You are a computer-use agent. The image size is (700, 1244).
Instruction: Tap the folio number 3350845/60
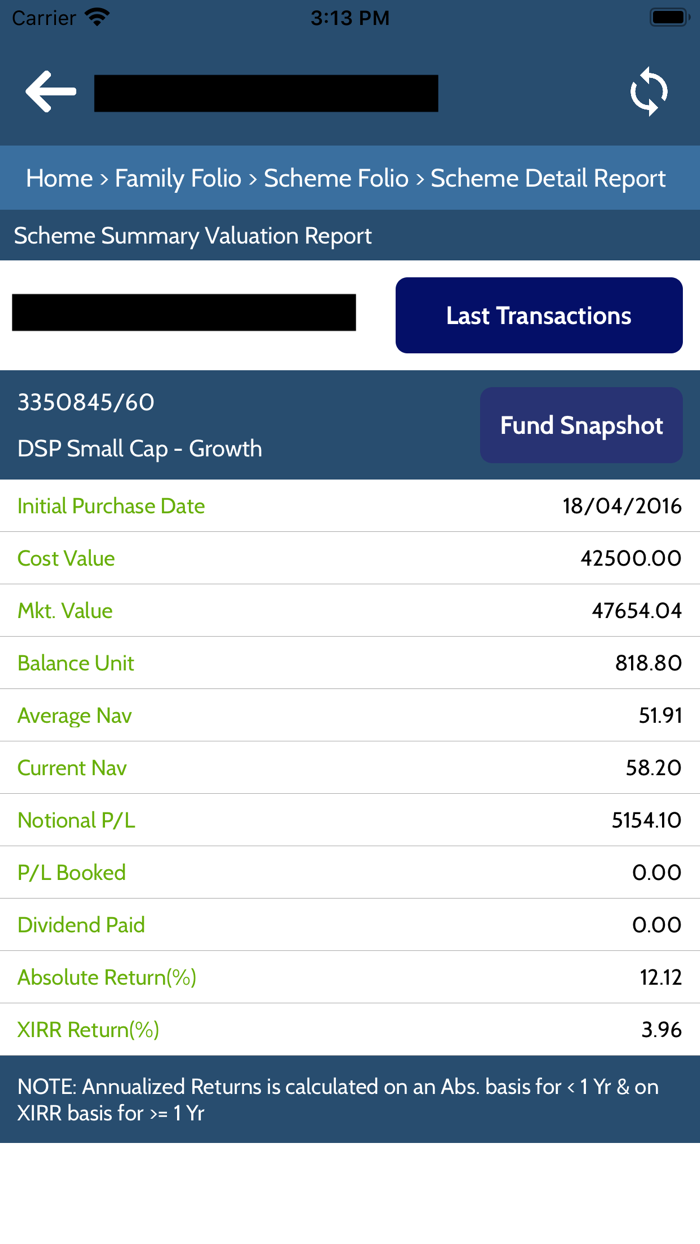click(x=86, y=403)
